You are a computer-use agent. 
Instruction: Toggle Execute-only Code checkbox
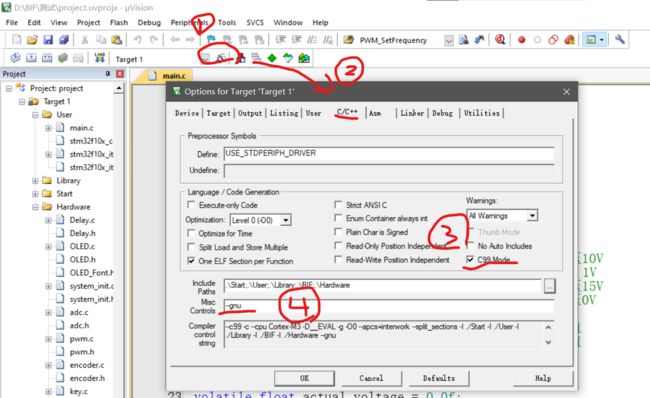(191, 205)
